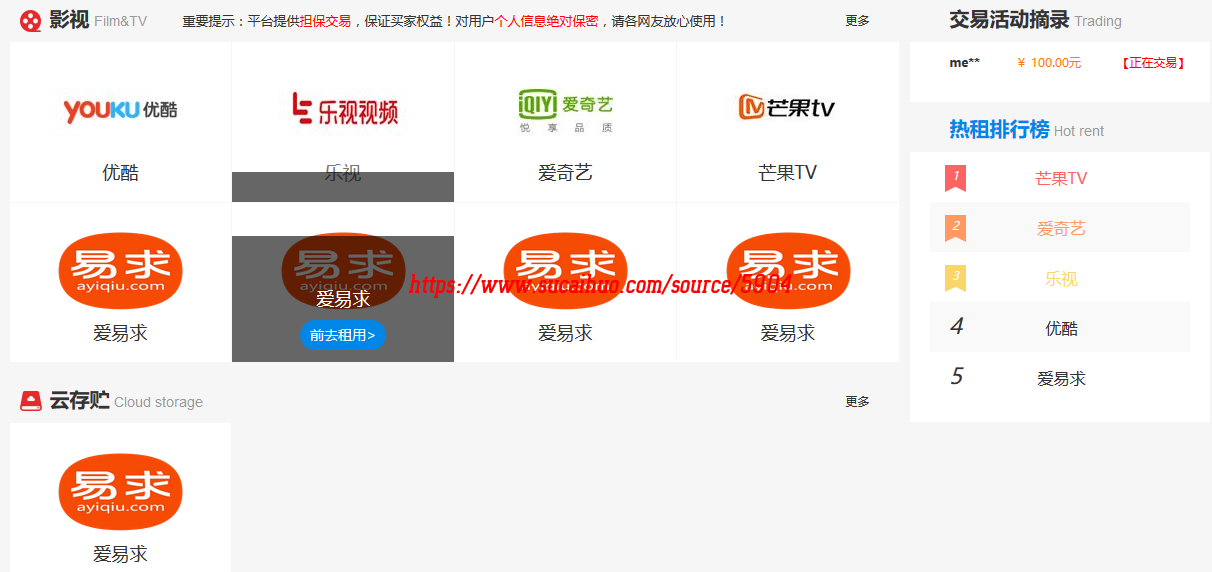Image resolution: width=1212 pixels, height=572 pixels.
Task: Click the ¥ 100.00元 amount
Action: click(1049, 63)
